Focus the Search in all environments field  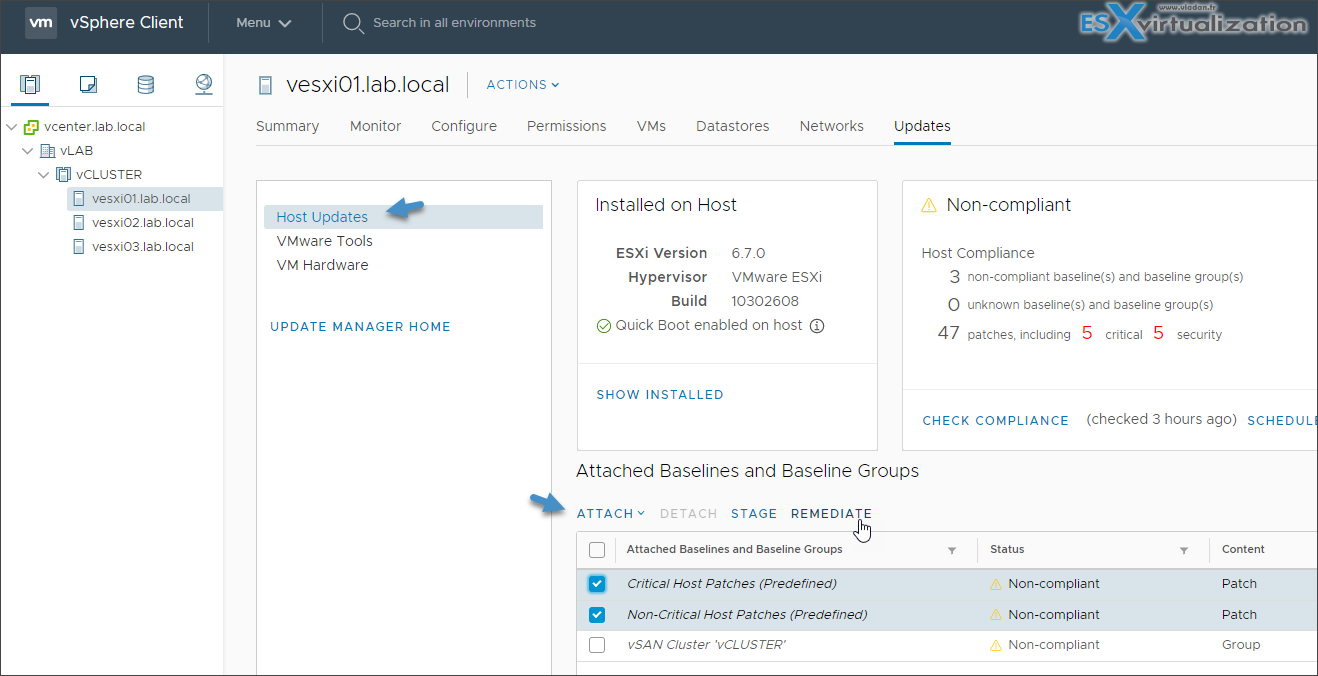pos(454,23)
